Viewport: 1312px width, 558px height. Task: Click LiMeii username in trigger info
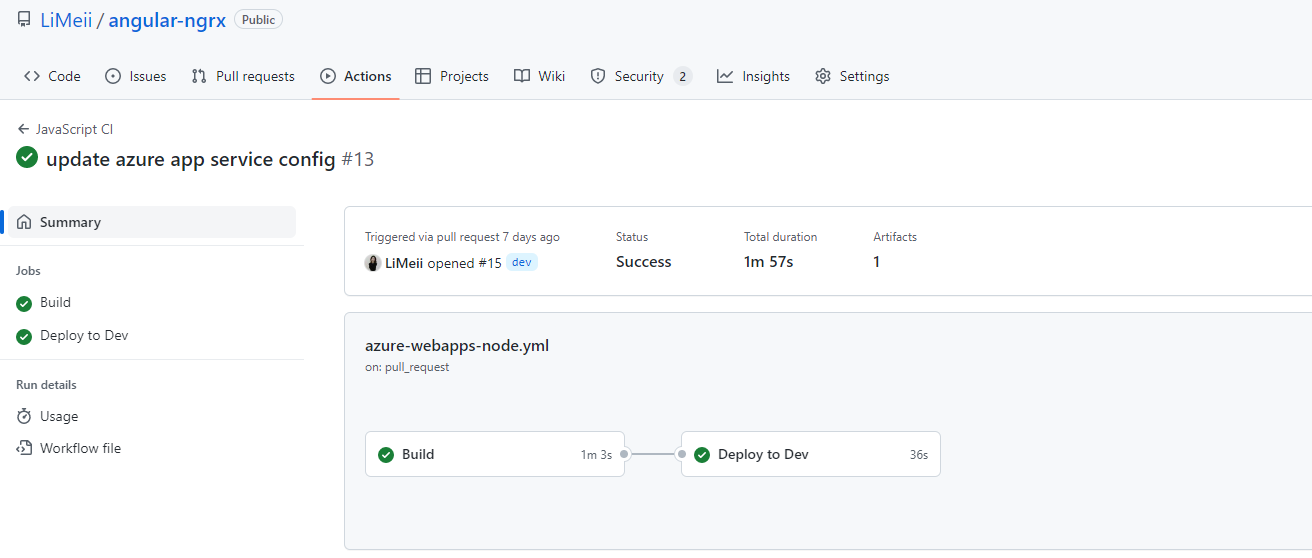click(404, 263)
